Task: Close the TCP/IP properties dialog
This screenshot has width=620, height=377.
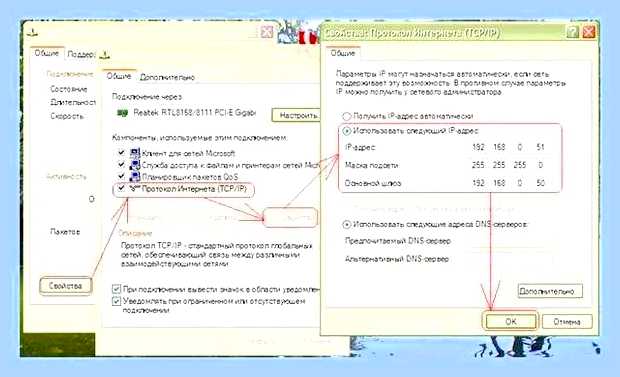Action: (589, 32)
